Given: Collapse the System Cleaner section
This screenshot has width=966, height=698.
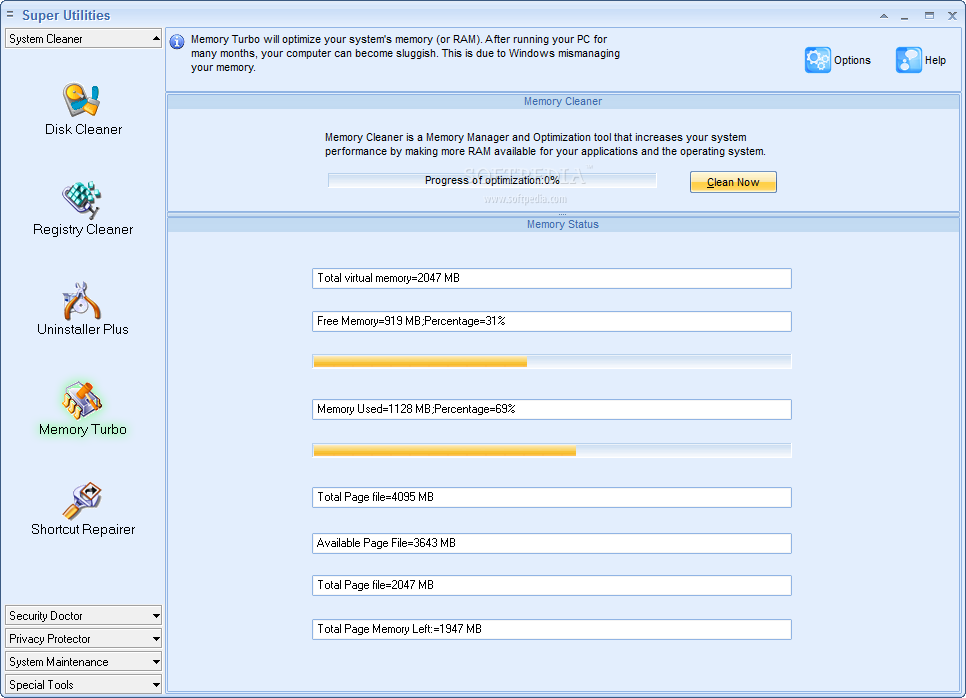Looking at the screenshot, I should click(x=83, y=38).
